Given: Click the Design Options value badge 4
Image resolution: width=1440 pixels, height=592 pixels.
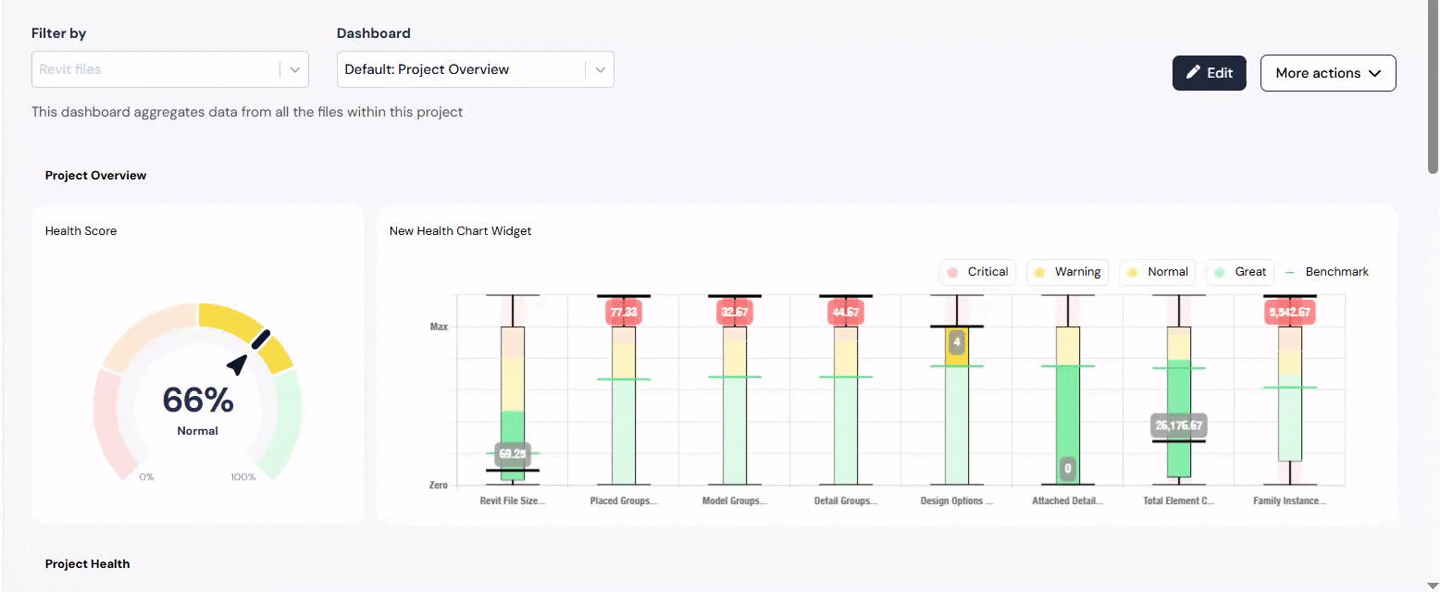Looking at the screenshot, I should coord(957,342).
